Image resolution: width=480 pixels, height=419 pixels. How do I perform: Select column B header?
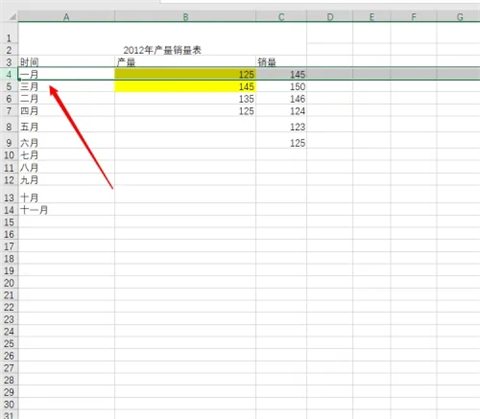185,16
